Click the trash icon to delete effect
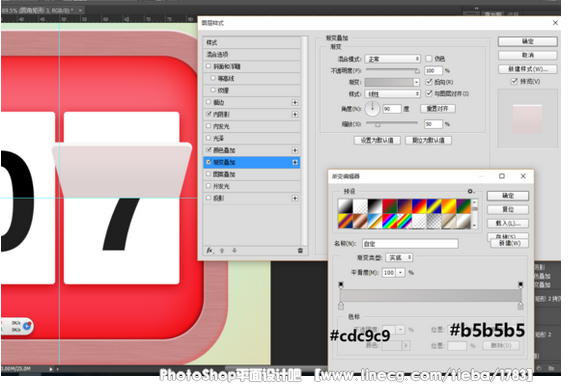The width and height of the screenshot is (583, 392). point(300,251)
